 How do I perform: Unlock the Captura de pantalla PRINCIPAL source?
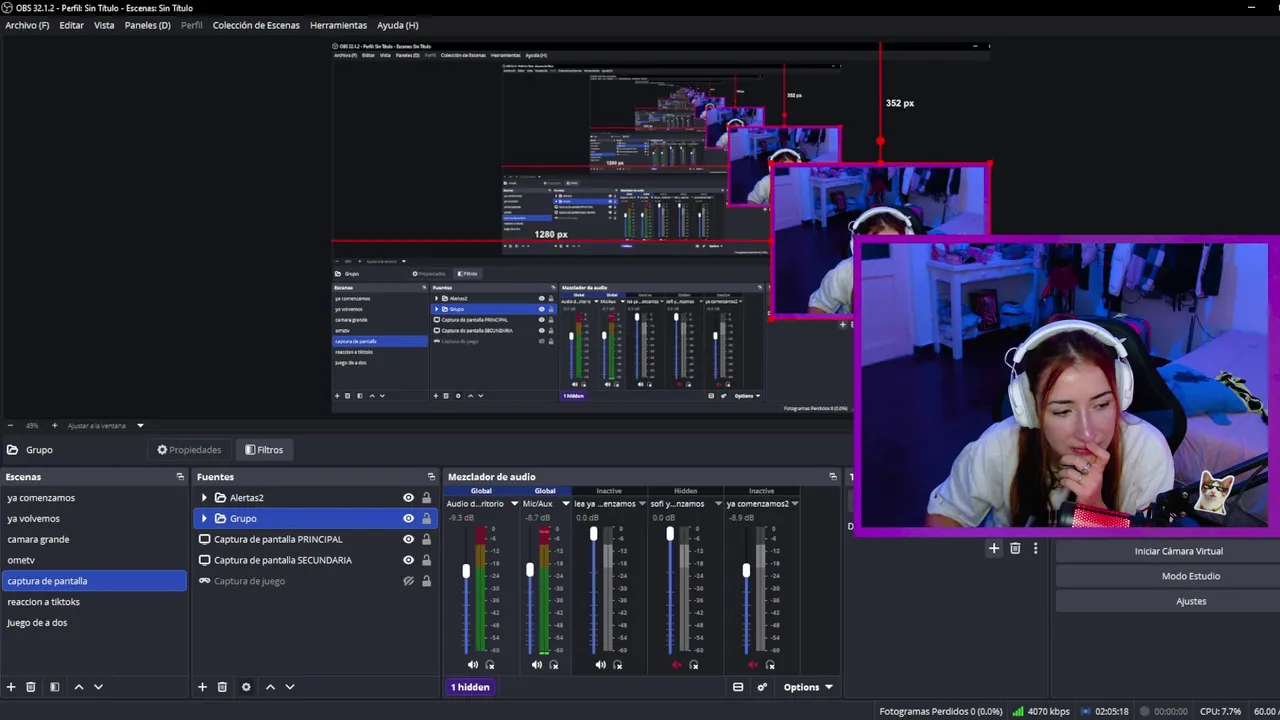[x=426, y=539]
